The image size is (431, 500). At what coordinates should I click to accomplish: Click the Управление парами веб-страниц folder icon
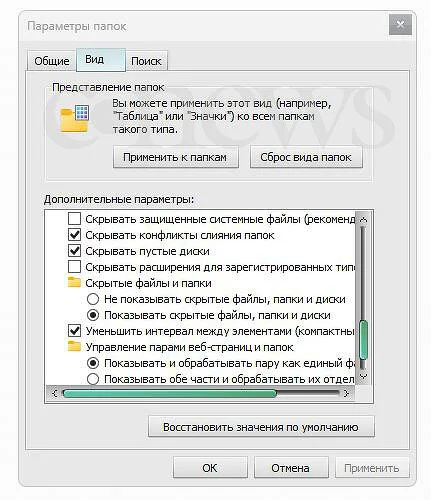[74, 347]
